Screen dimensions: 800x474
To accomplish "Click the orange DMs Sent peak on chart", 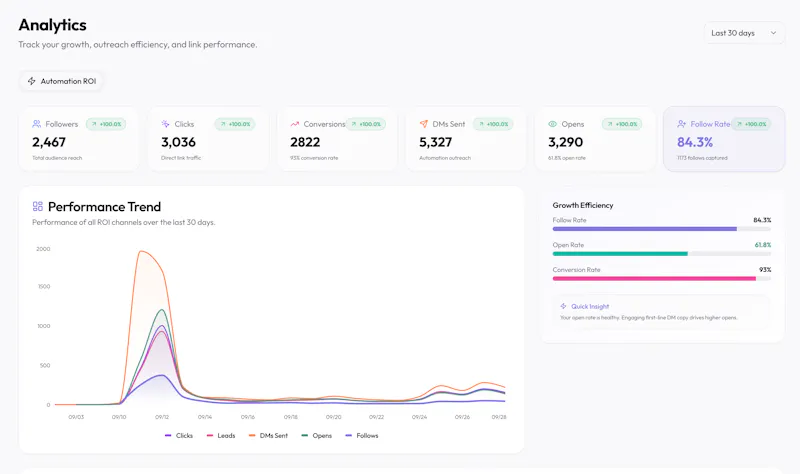I will 141,251.
